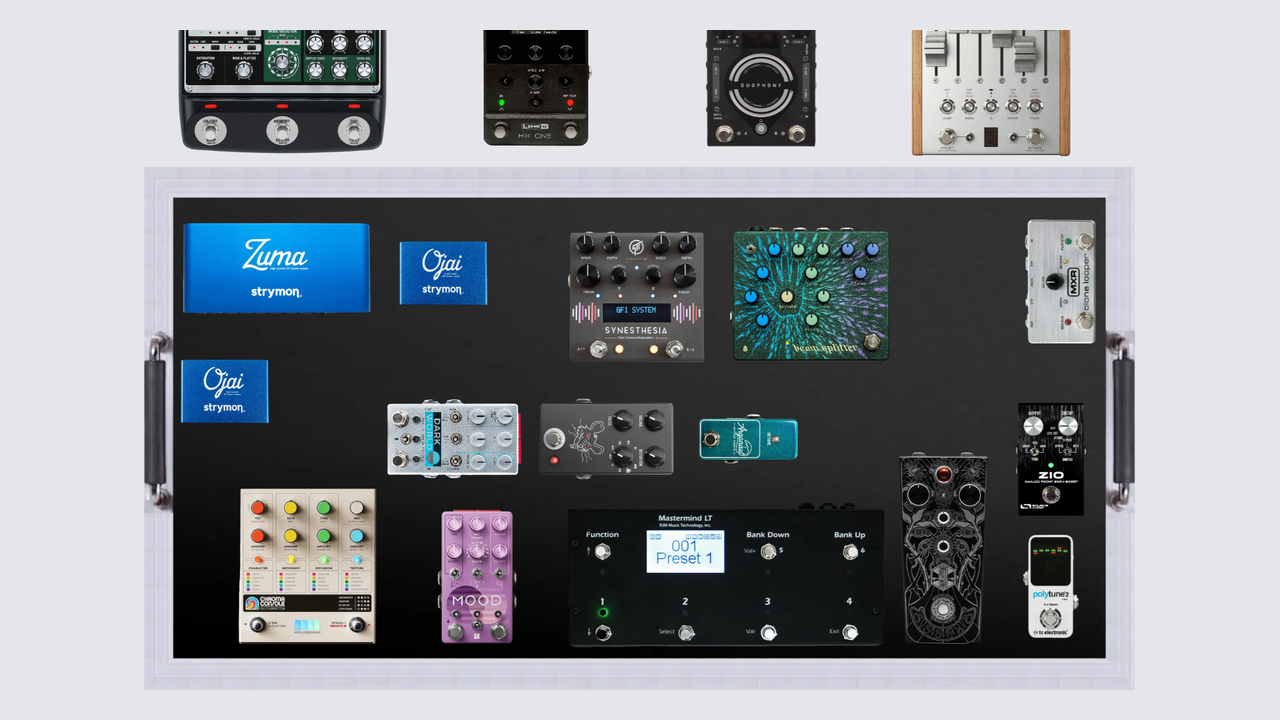
Task: Click the center Favorite footswitch on tape echo
Action: (x=281, y=130)
